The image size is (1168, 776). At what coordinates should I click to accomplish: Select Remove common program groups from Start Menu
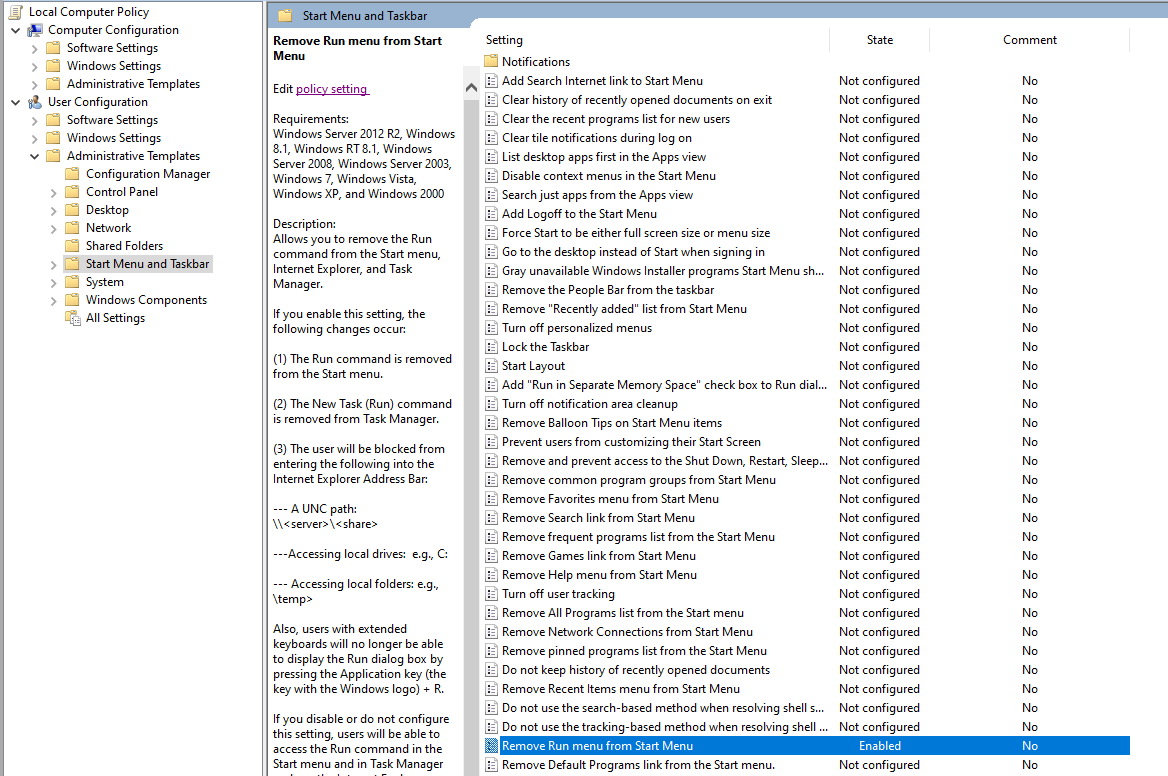coord(638,480)
